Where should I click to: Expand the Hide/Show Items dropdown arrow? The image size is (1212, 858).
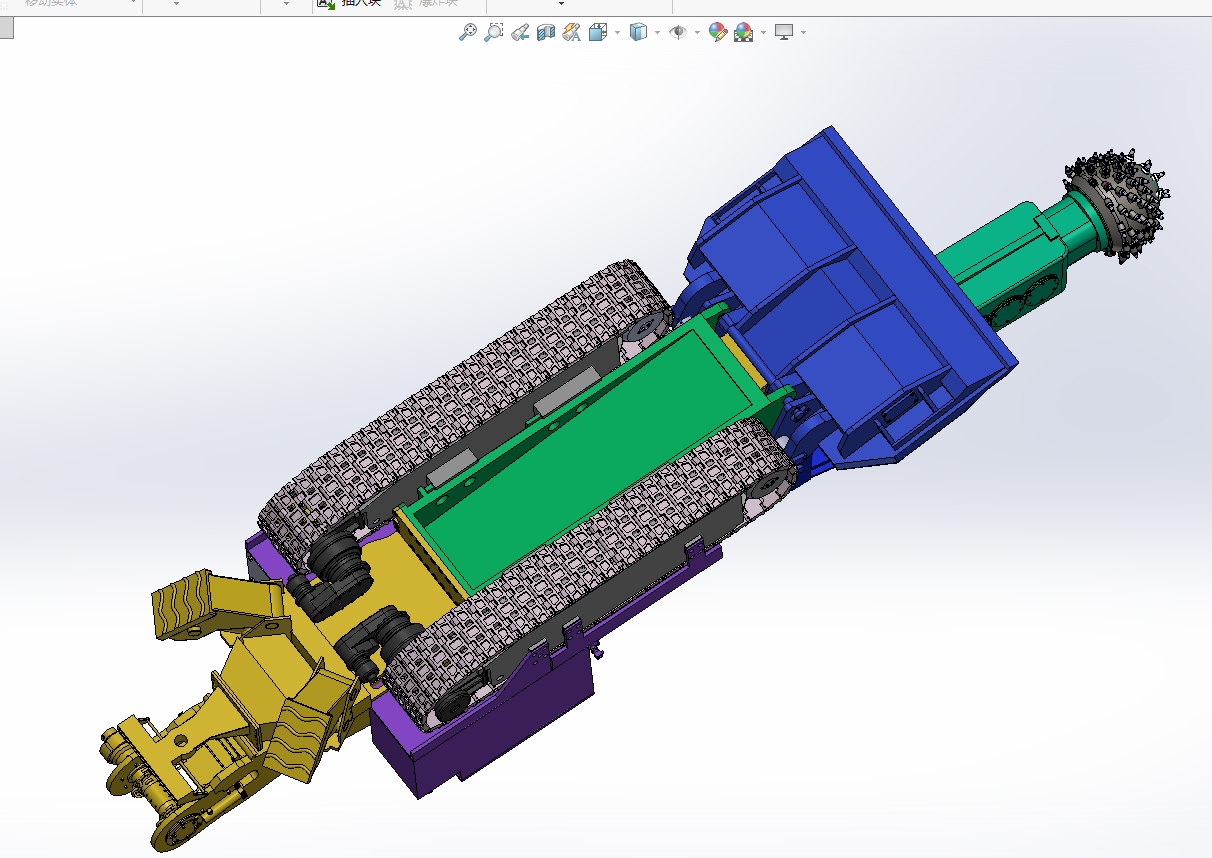(697, 32)
